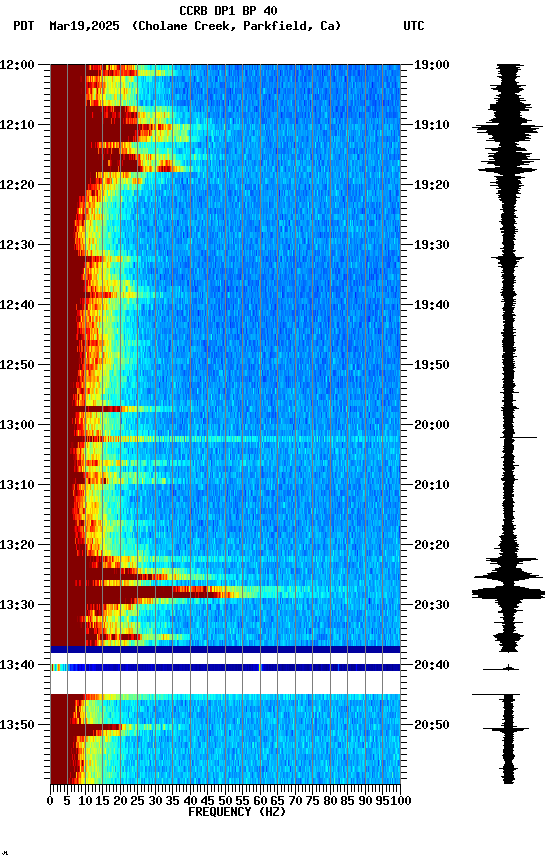The image size is (552, 864).
Task: Click the '19:50' UTC time label
Action: 432,365
